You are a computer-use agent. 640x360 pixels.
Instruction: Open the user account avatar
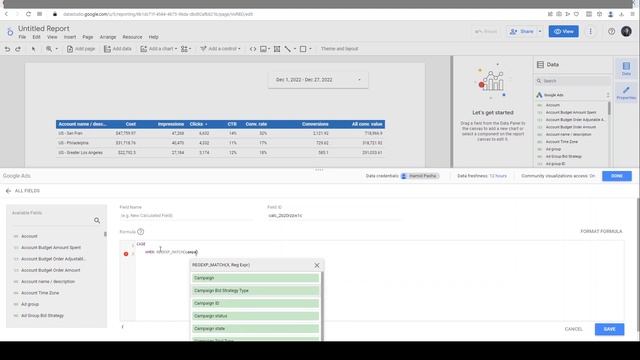coord(626,31)
